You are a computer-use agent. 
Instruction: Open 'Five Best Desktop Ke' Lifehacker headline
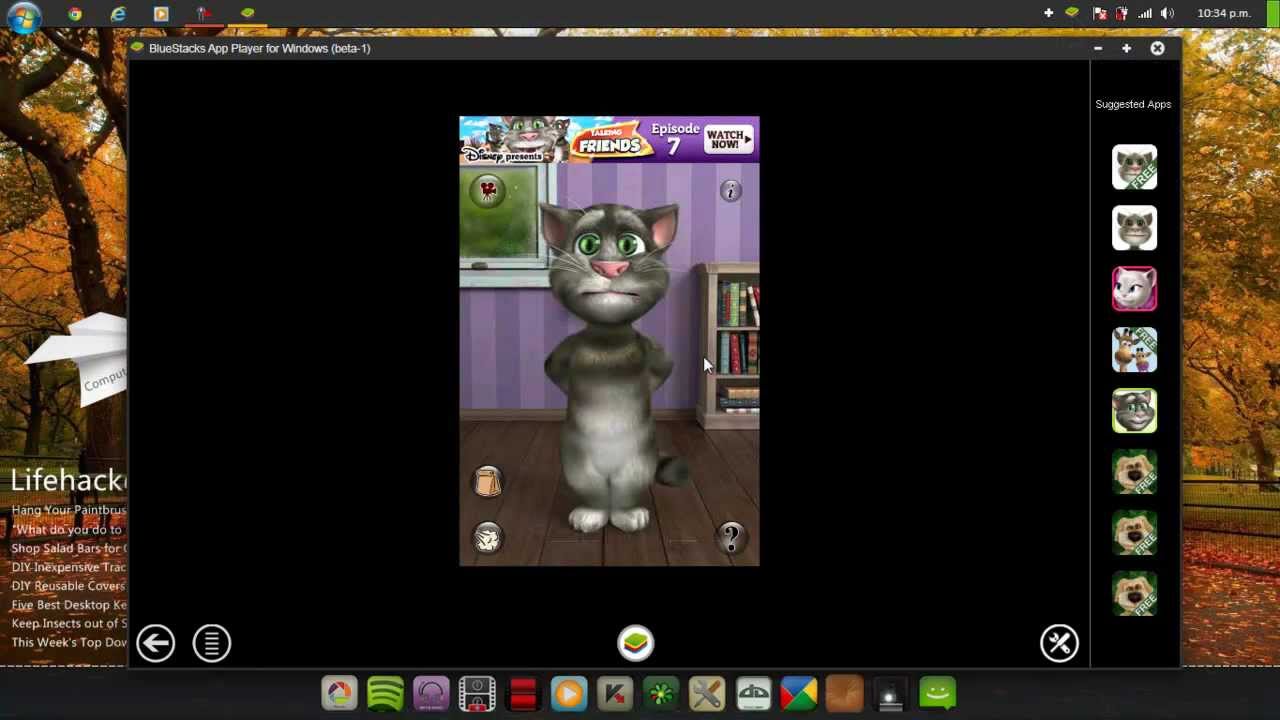pos(68,605)
